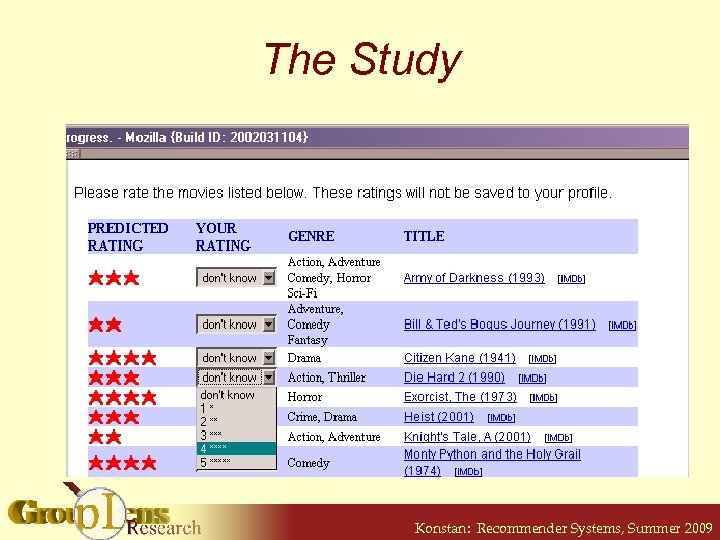Click genre text "Drama" for Citizen Kane

pos(304,358)
